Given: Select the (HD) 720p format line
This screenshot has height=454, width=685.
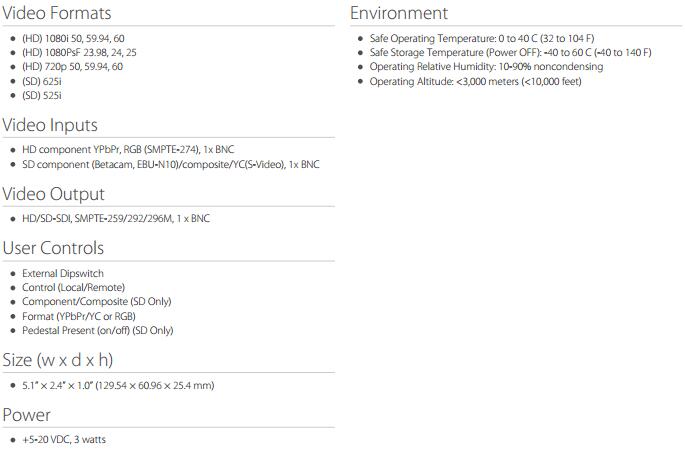Looking at the screenshot, I should coord(72,67).
